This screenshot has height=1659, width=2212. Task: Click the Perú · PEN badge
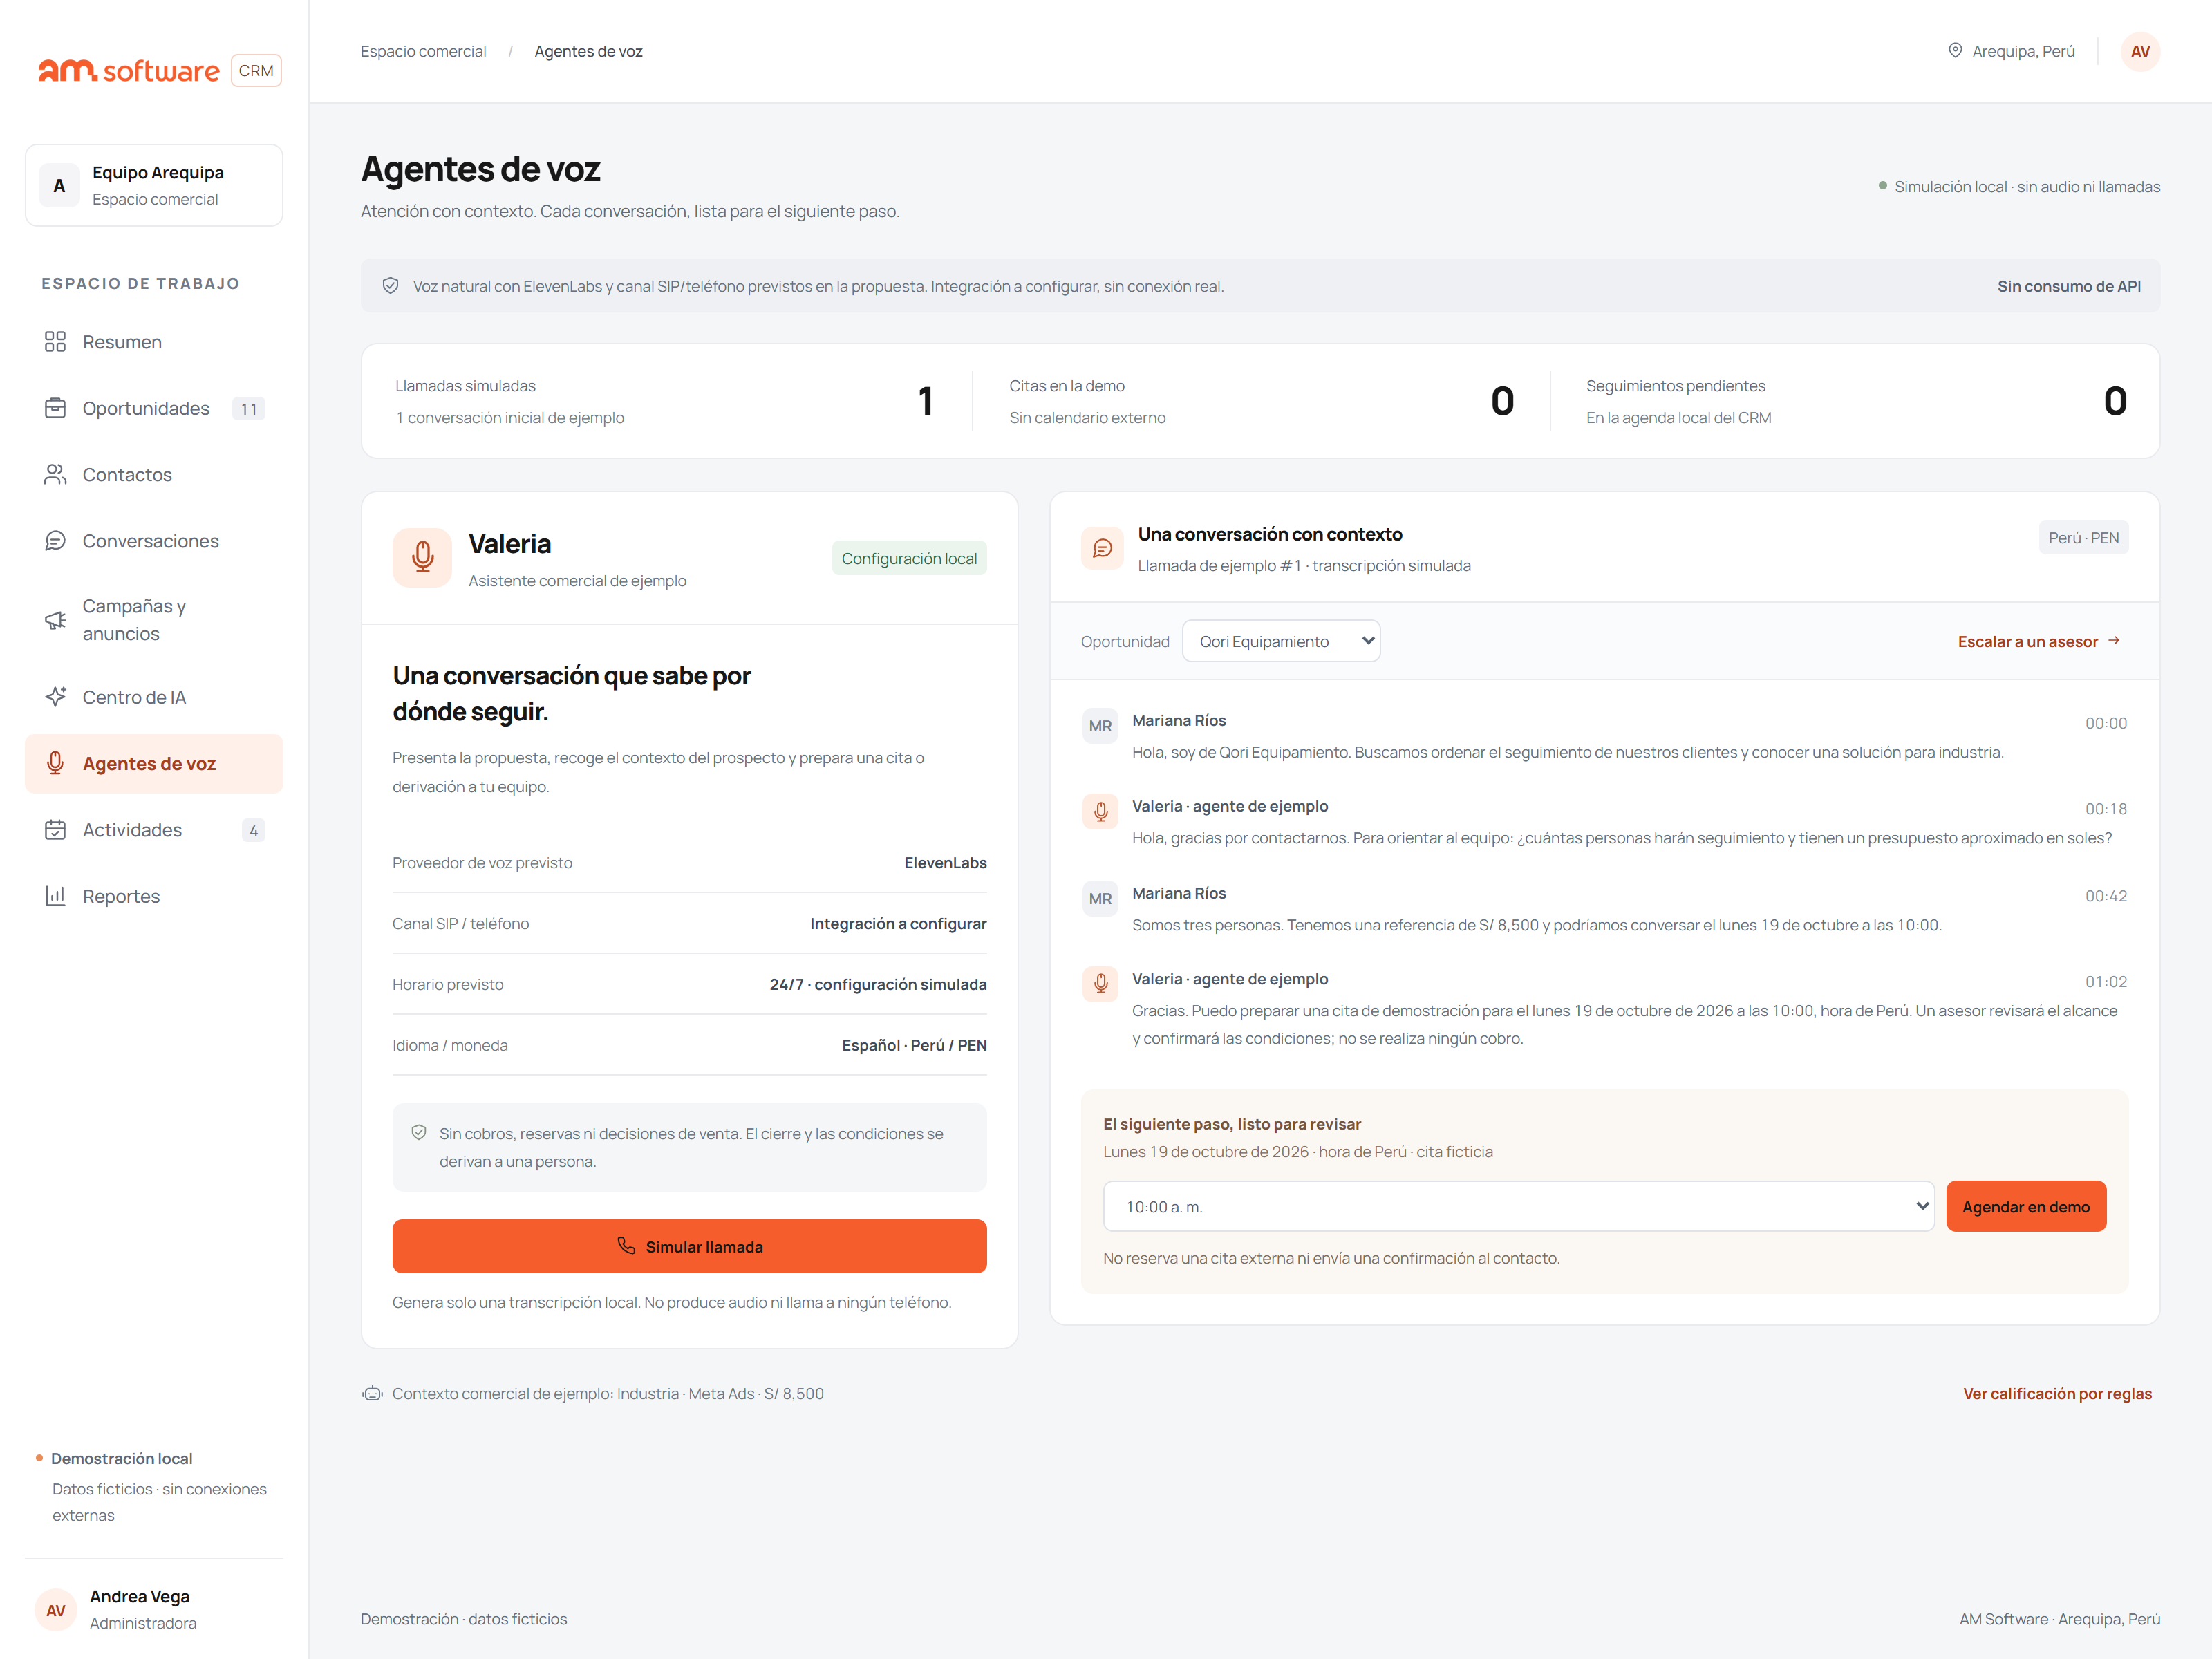pyautogui.click(x=2083, y=537)
